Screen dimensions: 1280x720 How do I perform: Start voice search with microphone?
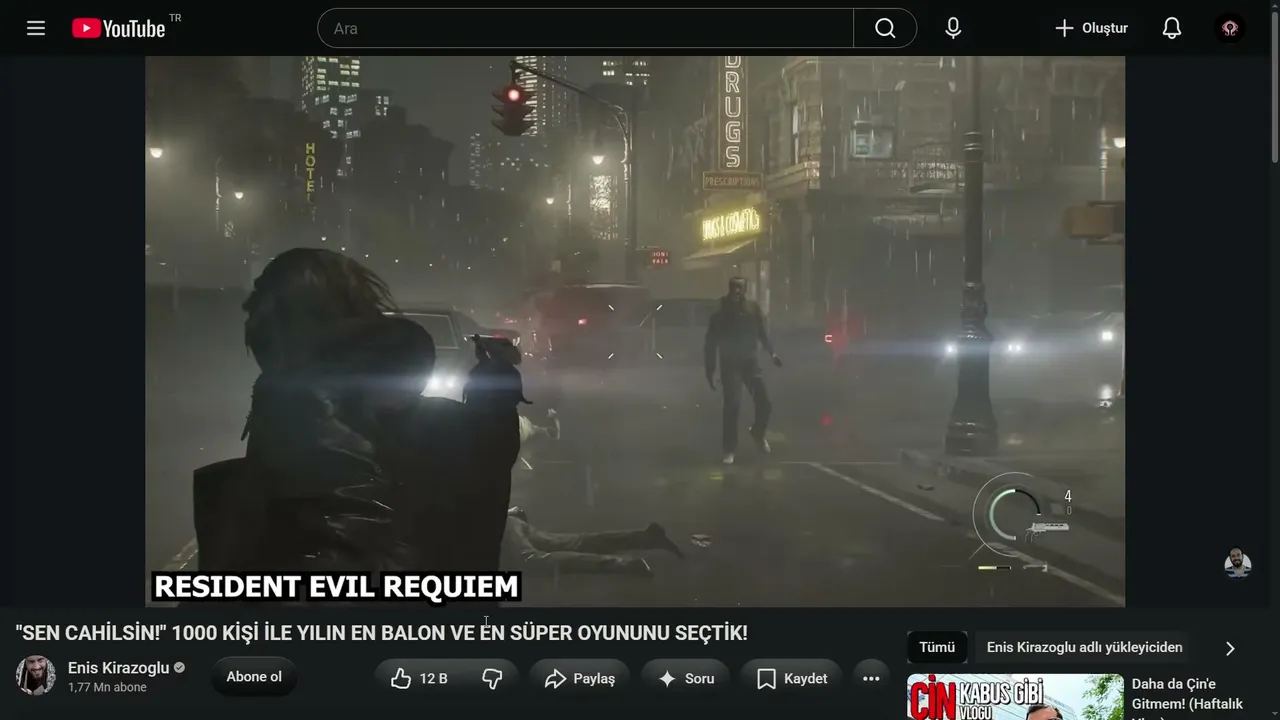tap(953, 28)
